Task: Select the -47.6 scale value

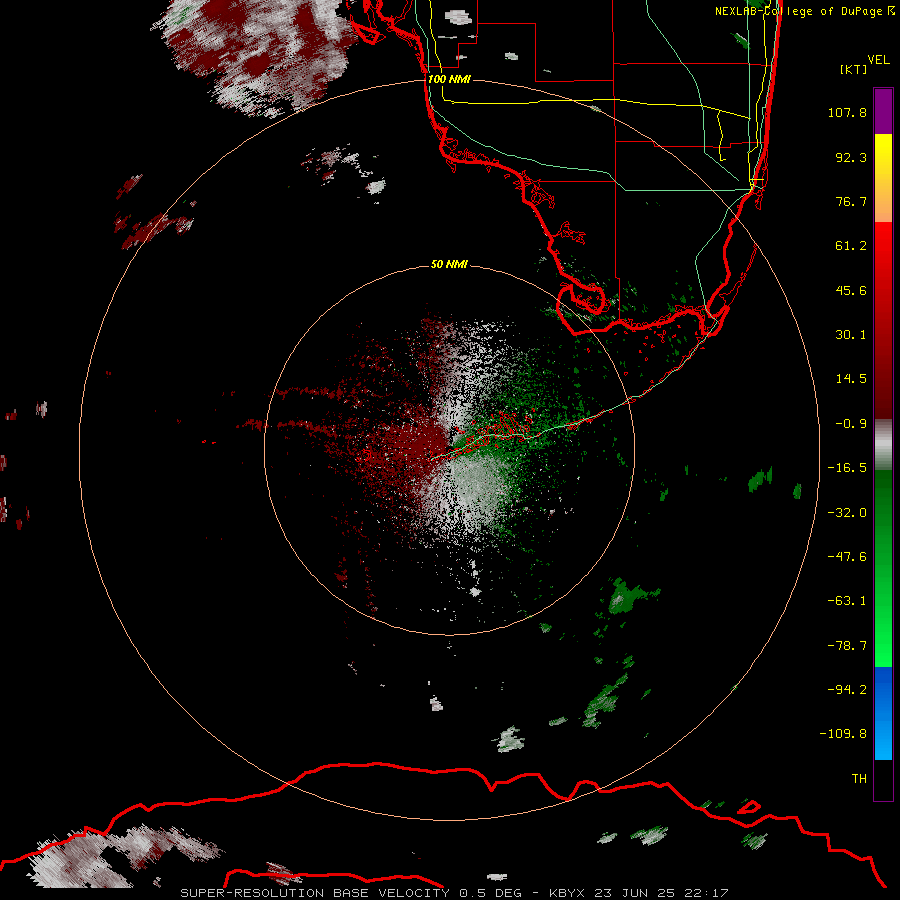Action: pos(847,557)
